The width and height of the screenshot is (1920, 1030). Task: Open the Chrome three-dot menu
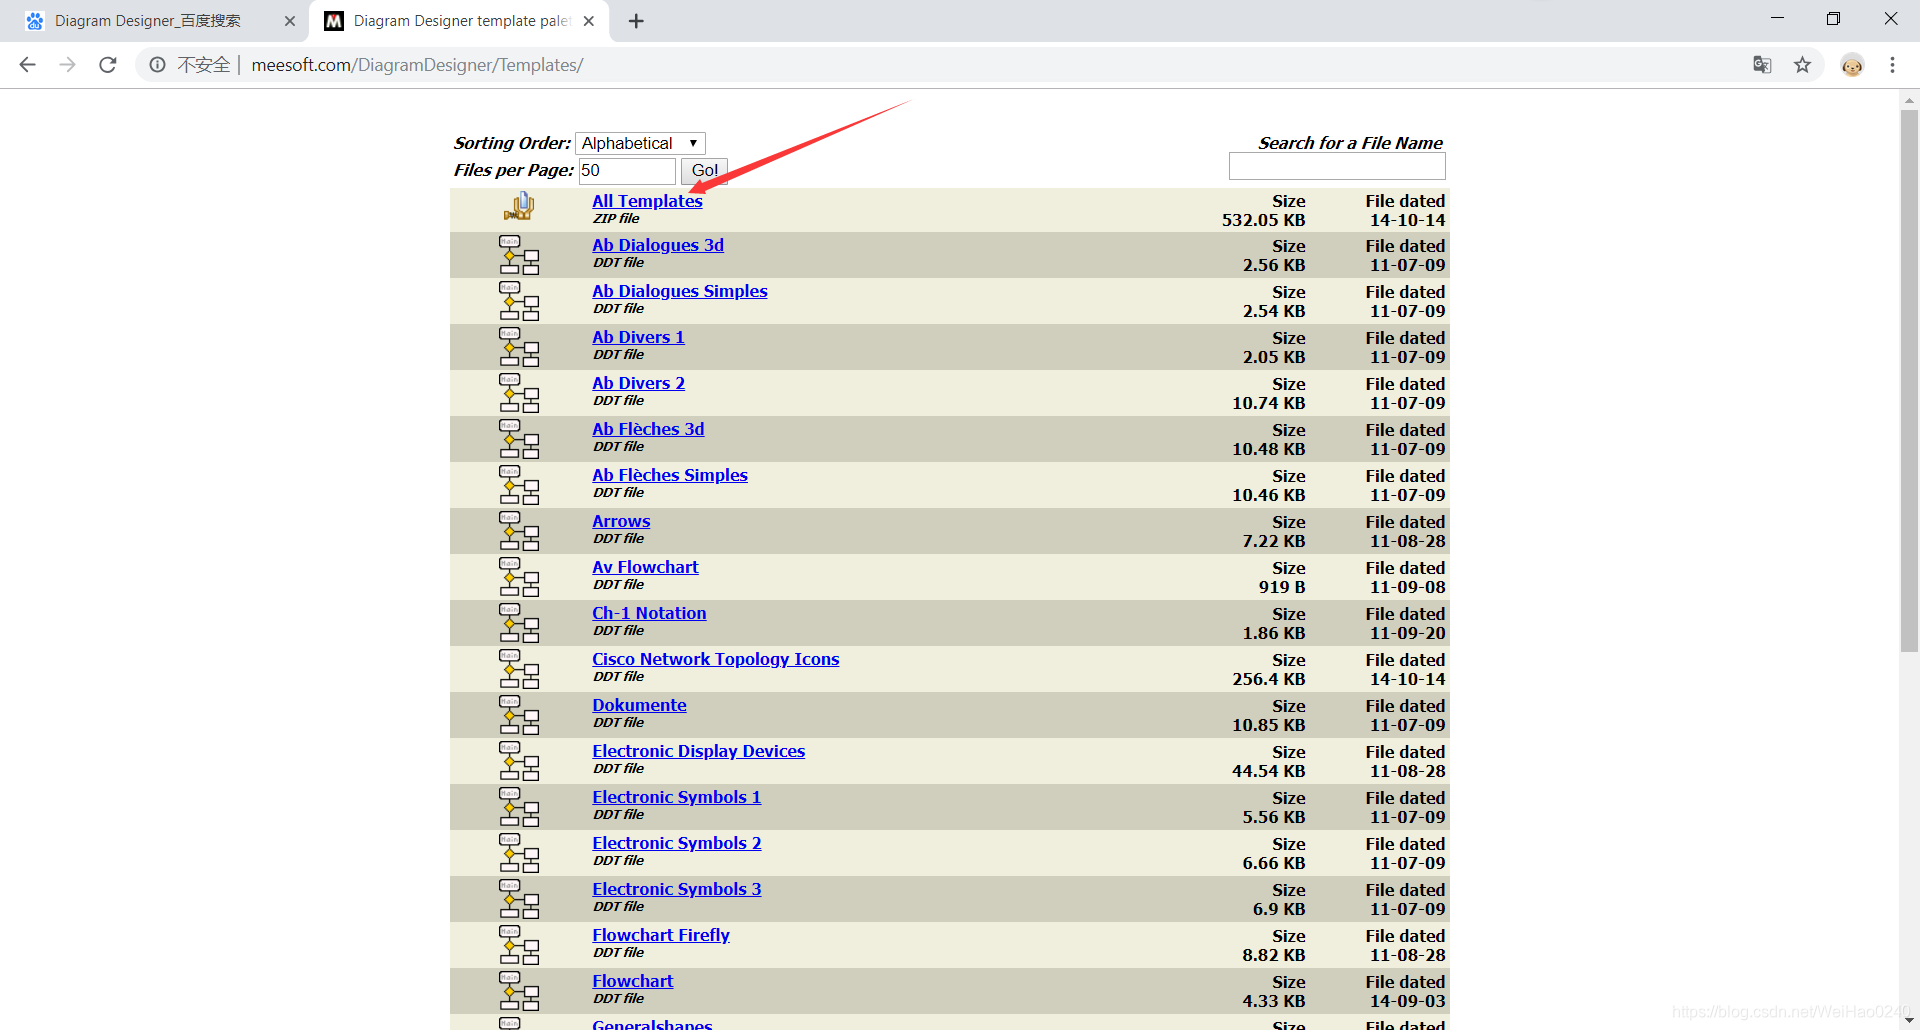click(1892, 65)
